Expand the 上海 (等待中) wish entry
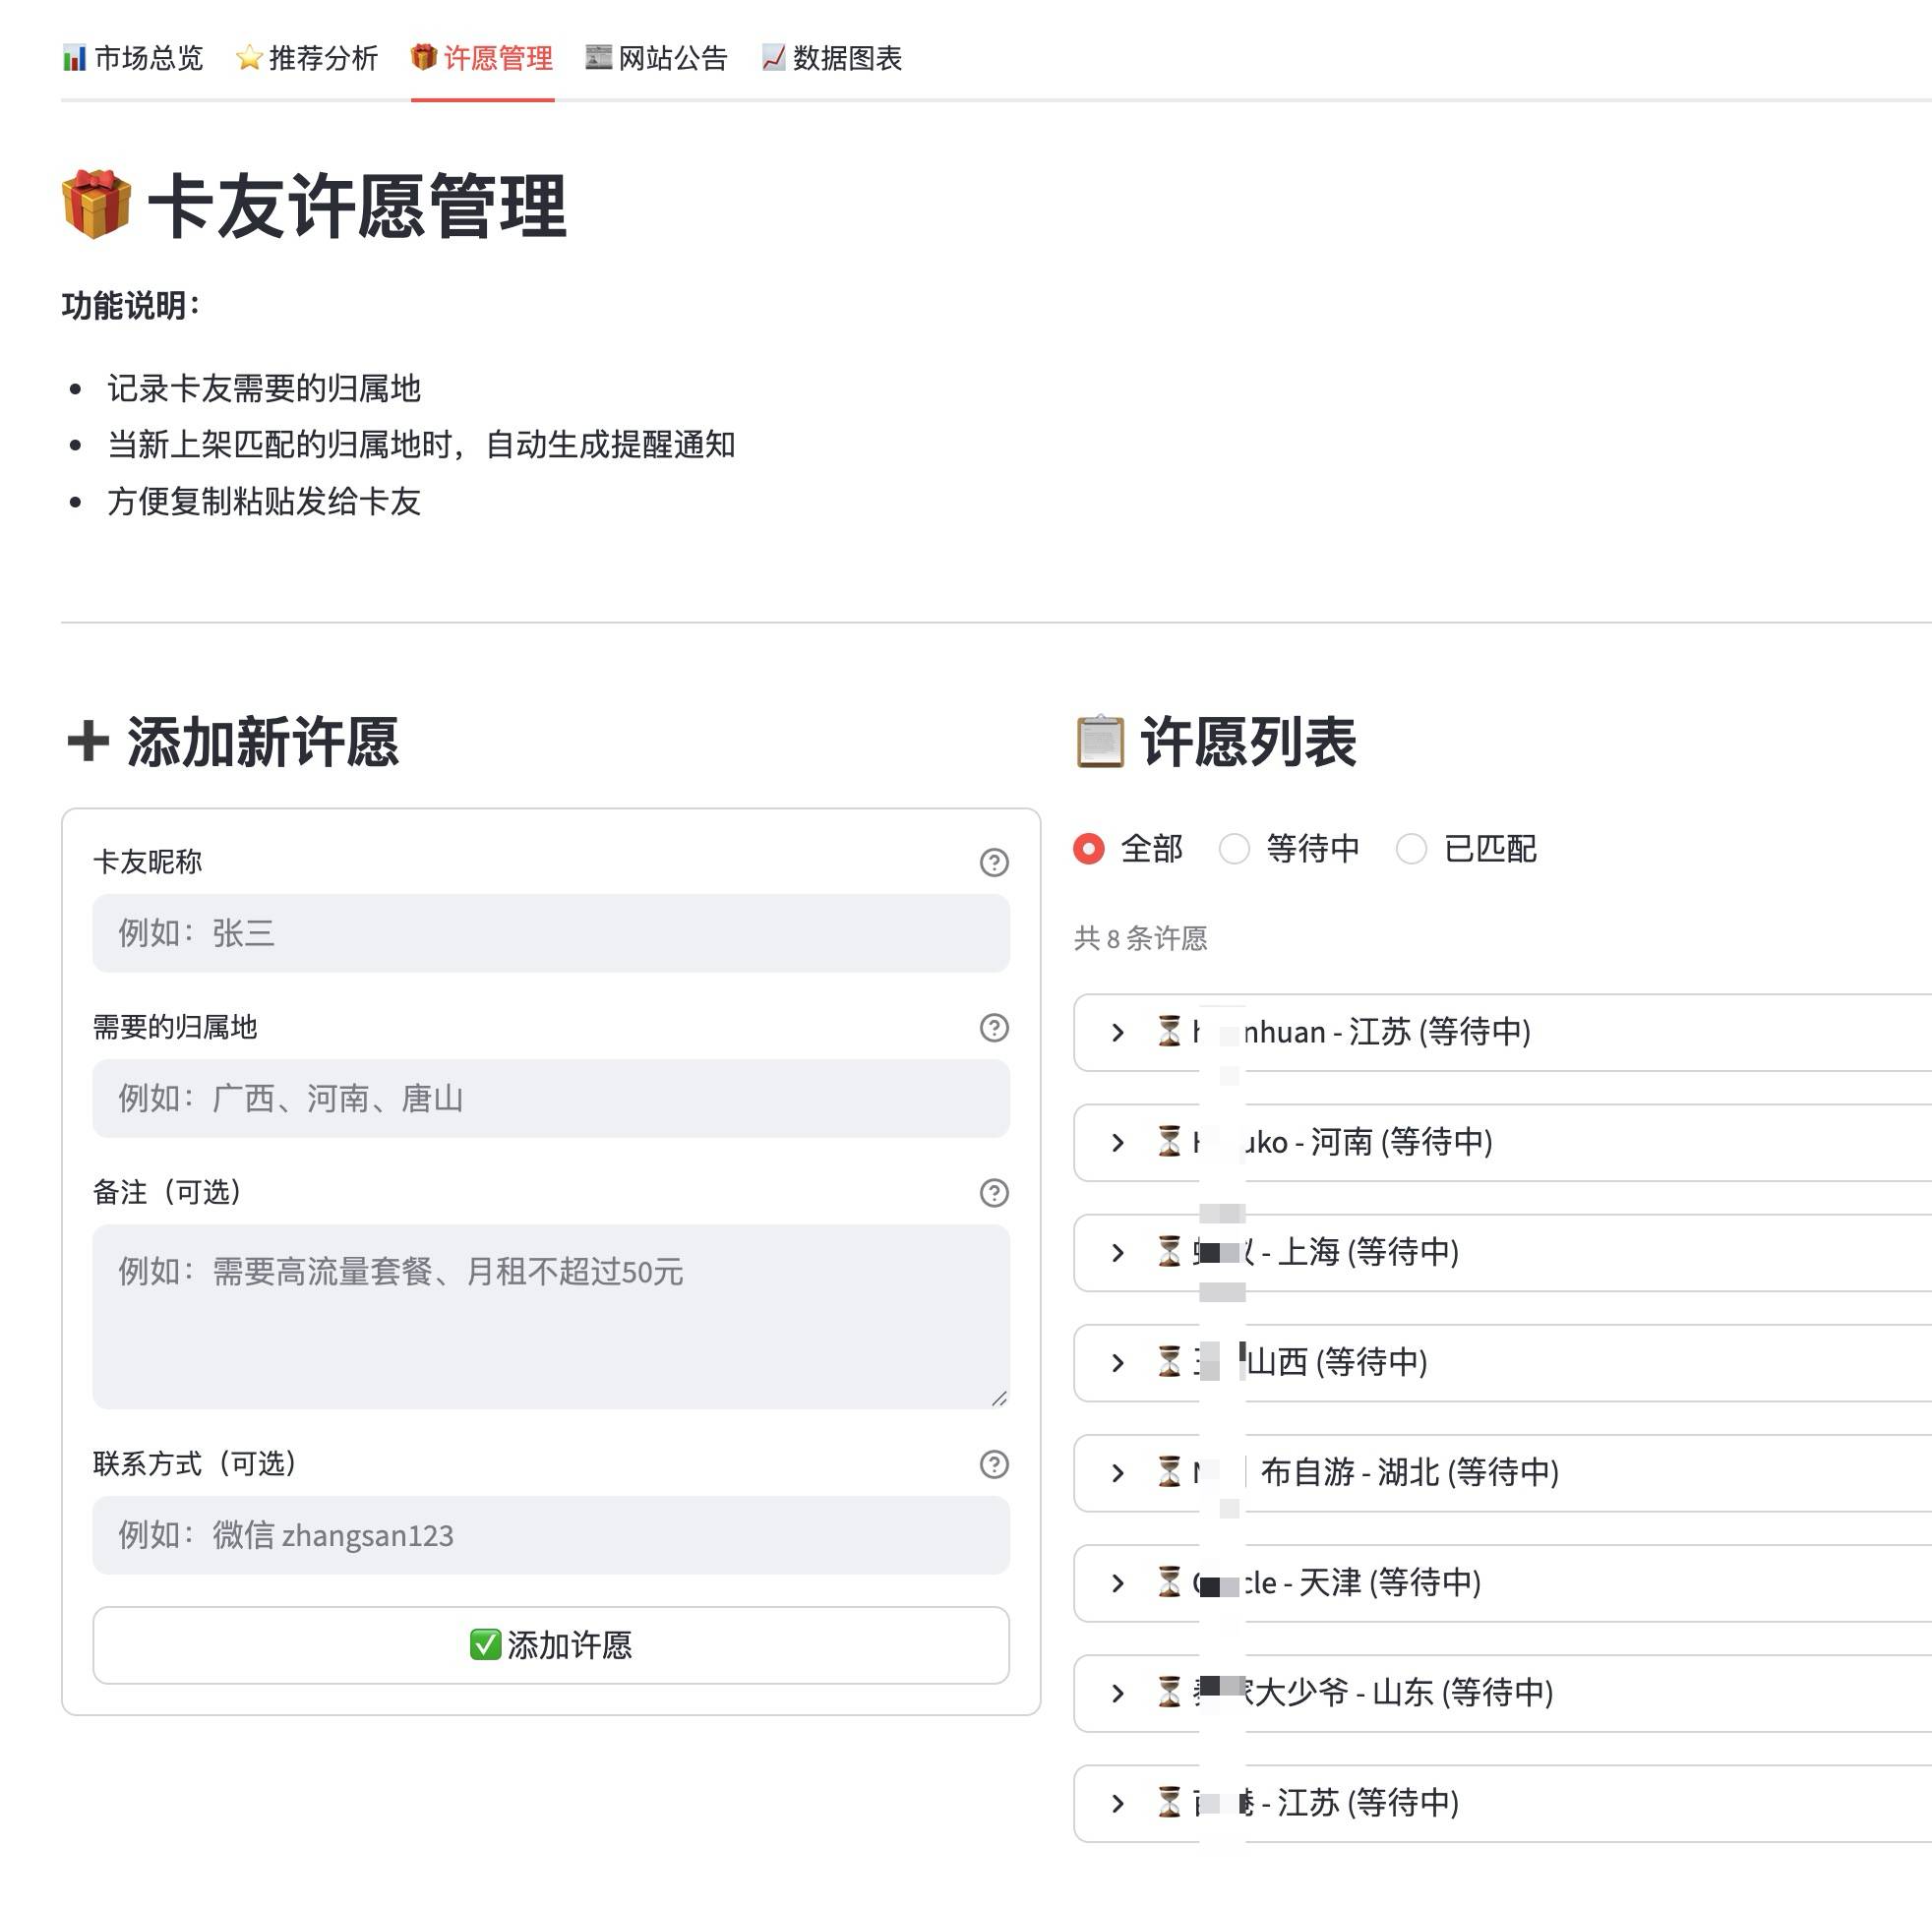Viewport: 1932px width, 1906px height. pyautogui.click(x=1118, y=1252)
